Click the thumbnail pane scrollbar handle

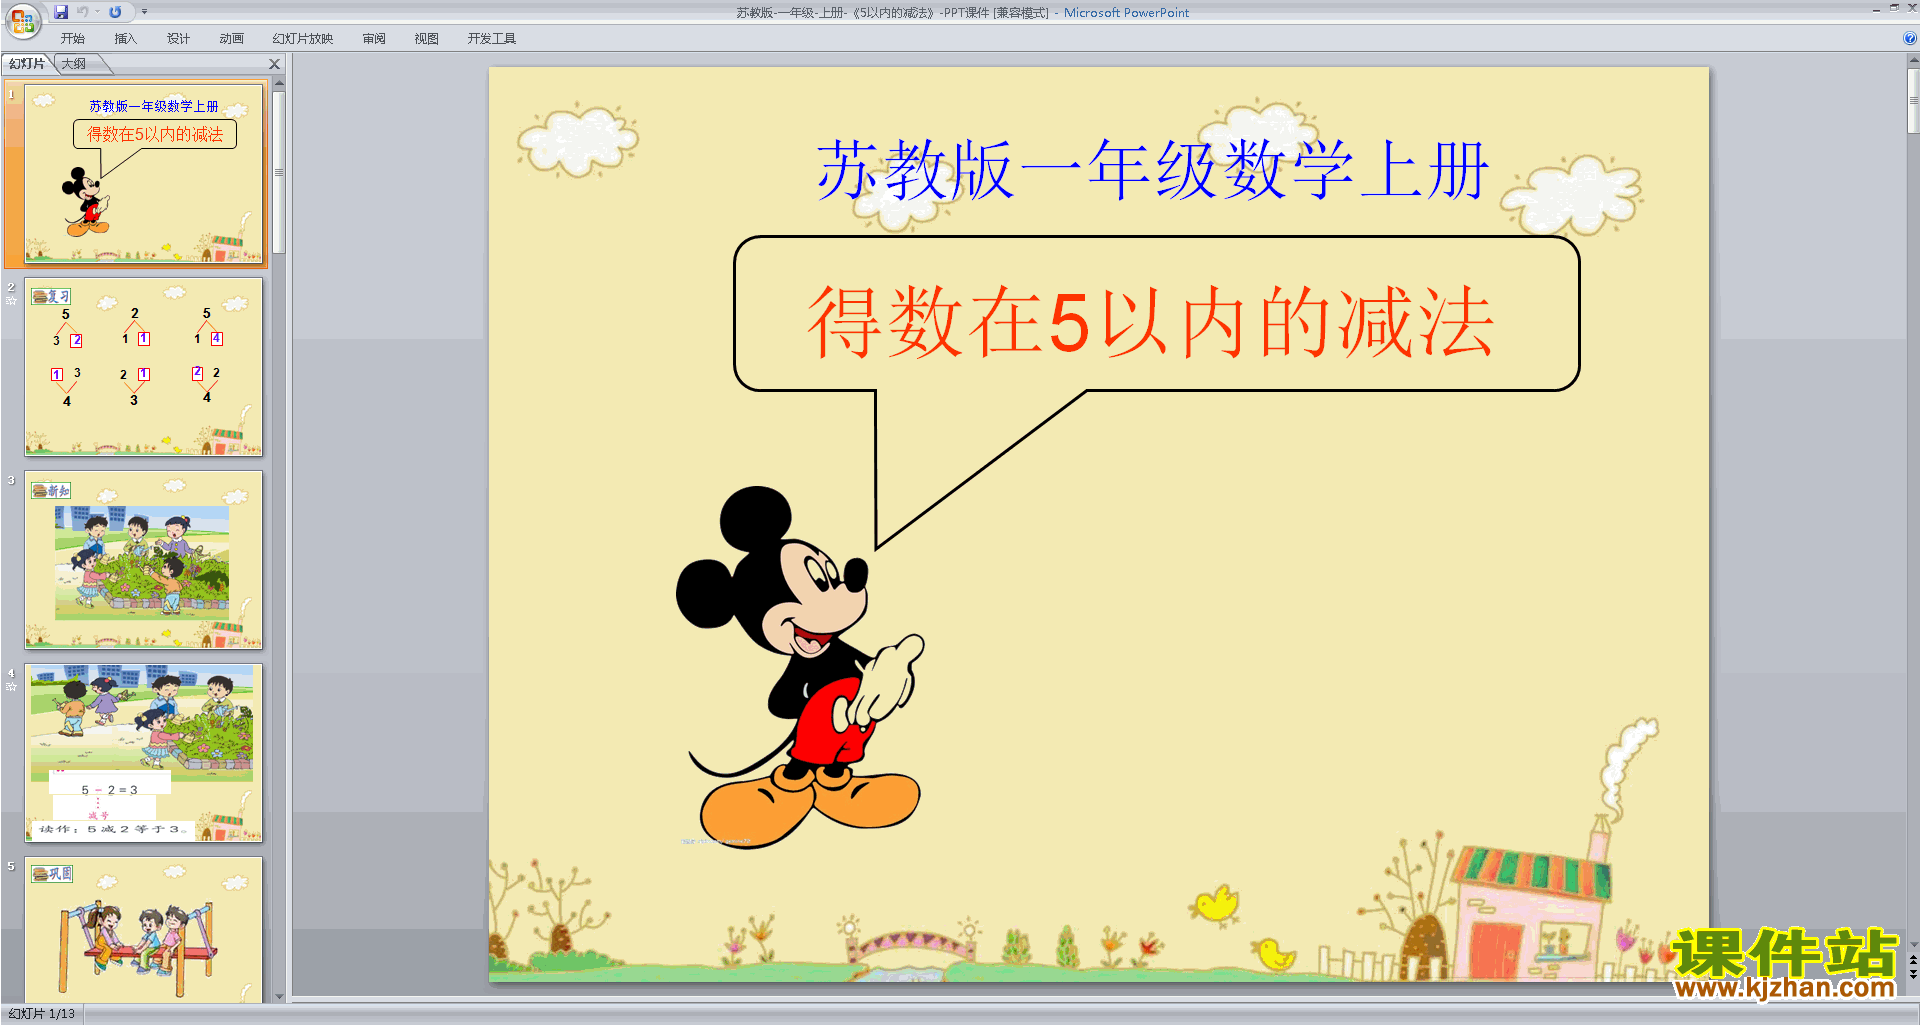279,172
